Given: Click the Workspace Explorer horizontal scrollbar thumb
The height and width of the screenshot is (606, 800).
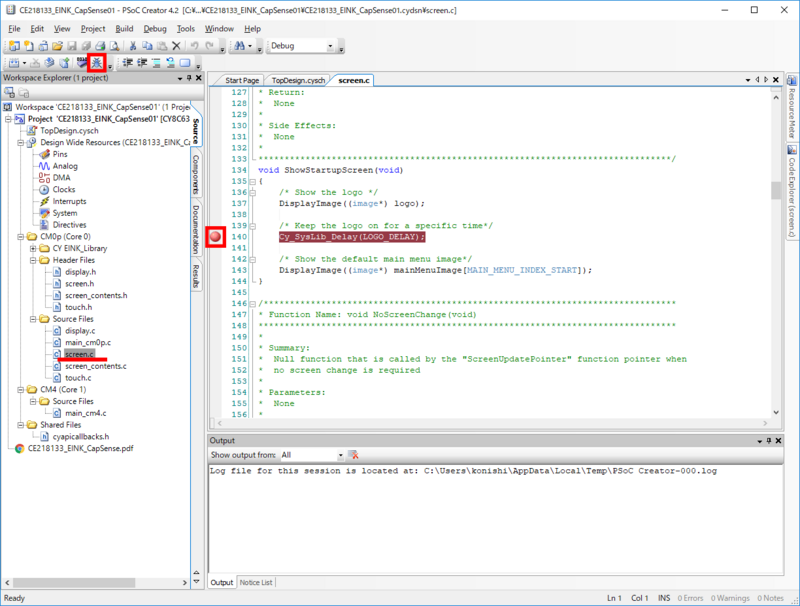Looking at the screenshot, I should coord(74,583).
